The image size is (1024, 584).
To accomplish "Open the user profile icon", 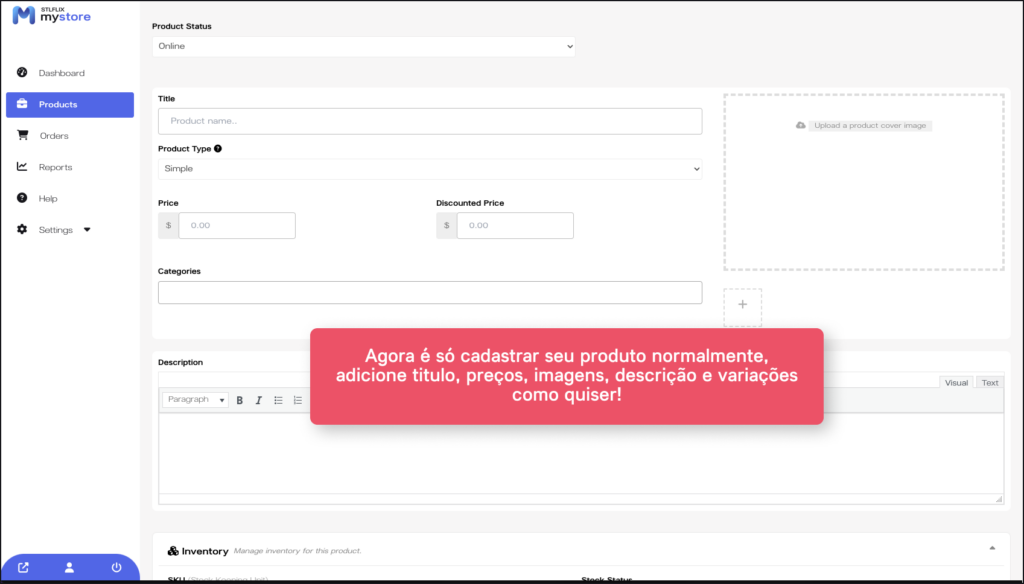I will tap(69, 568).
